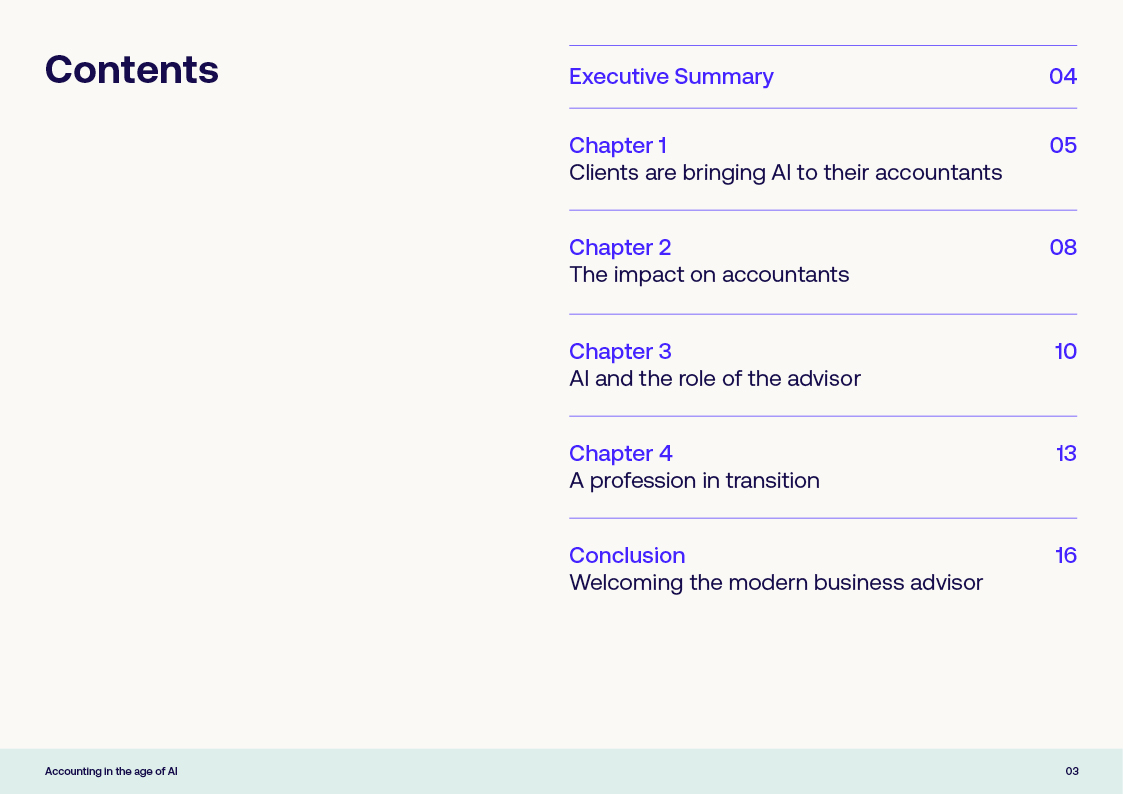This screenshot has height=794, width=1123.
Task: Click page number 13 beside Chapter 4
Action: pyautogui.click(x=1066, y=454)
